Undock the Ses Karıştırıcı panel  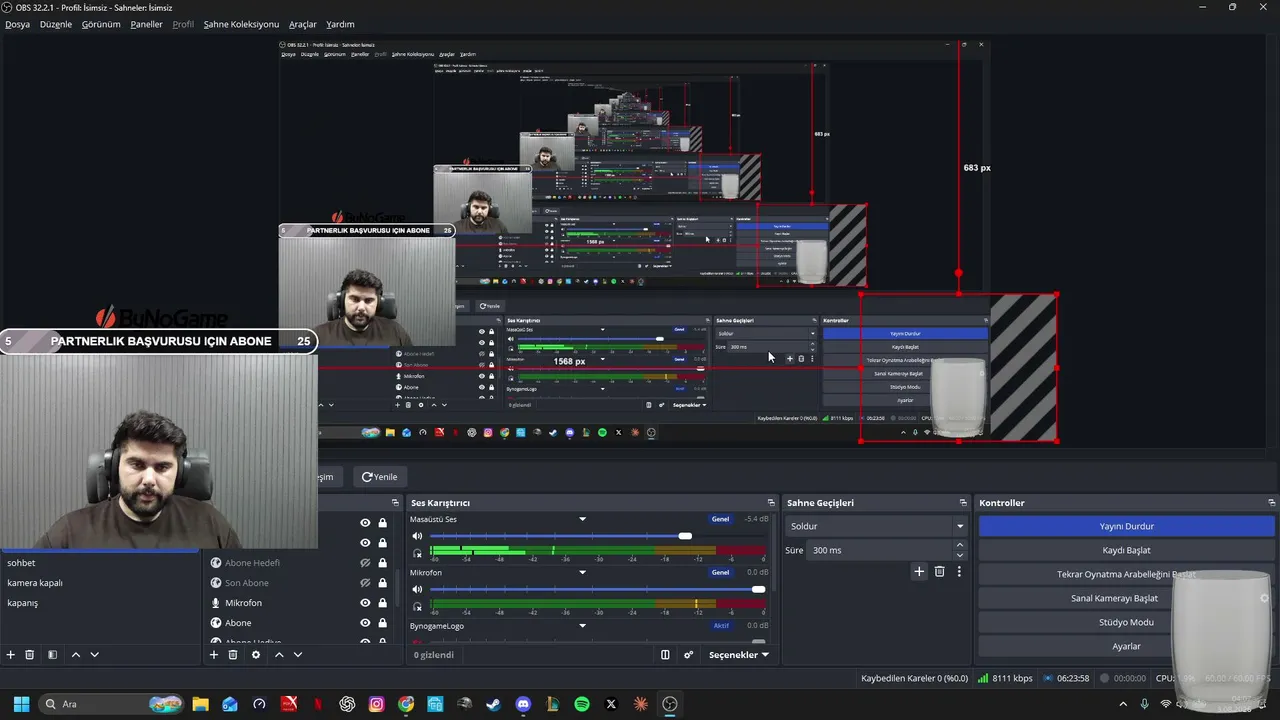(x=771, y=503)
